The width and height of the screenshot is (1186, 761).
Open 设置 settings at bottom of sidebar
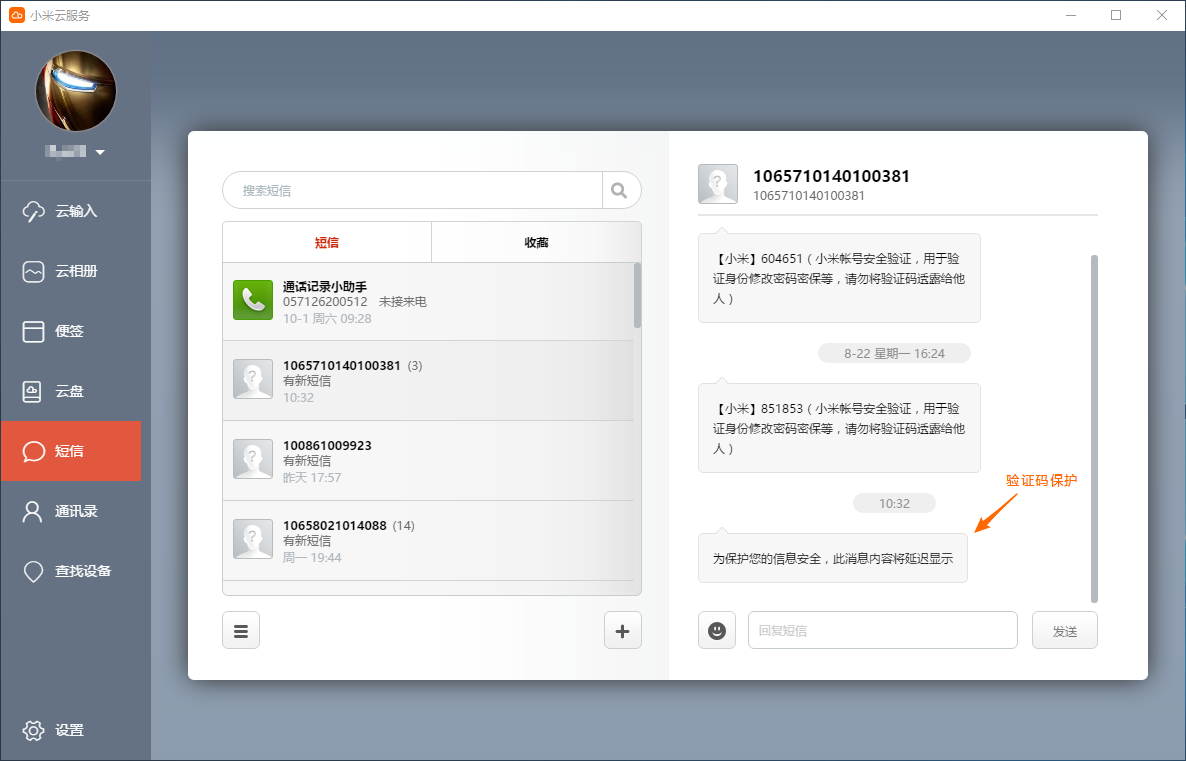53,730
